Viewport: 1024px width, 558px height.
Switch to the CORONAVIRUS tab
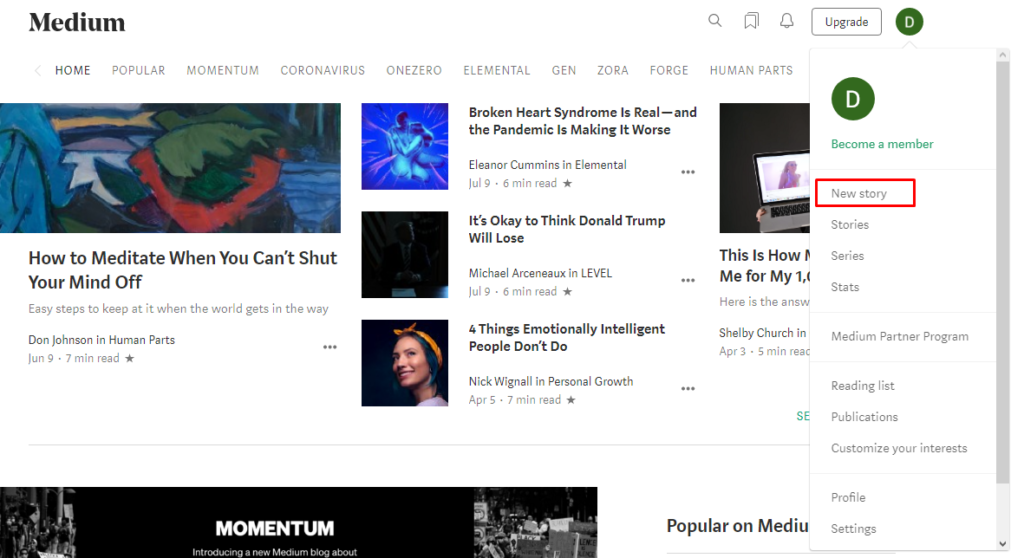point(323,71)
